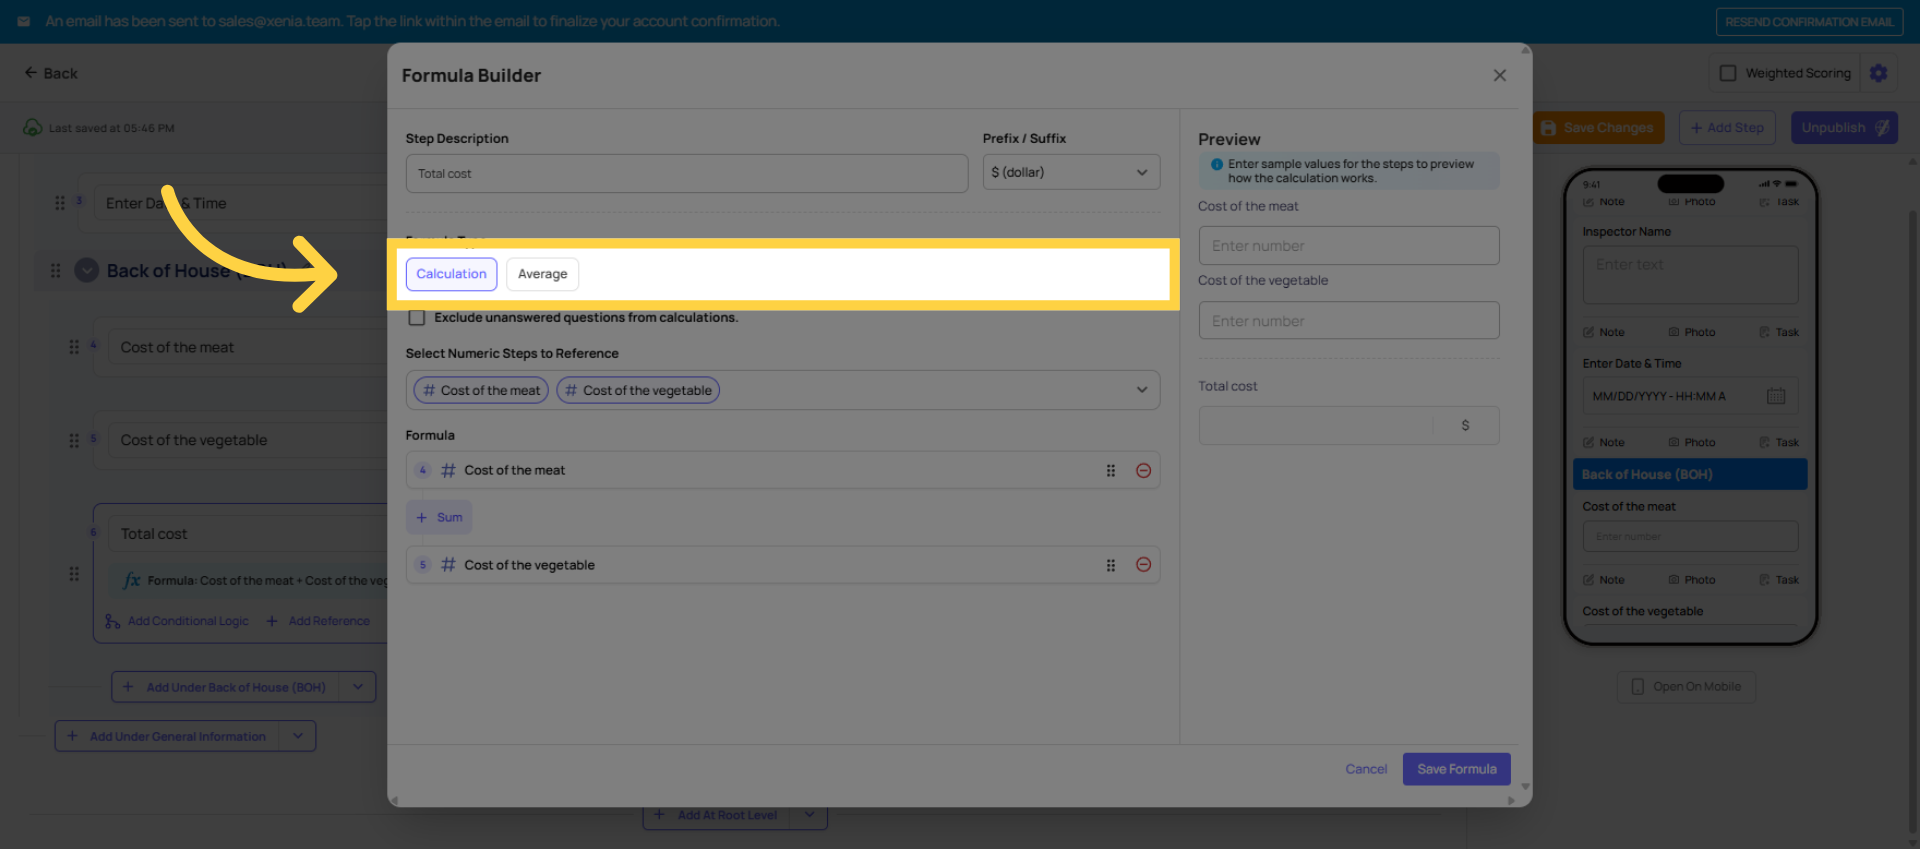This screenshot has width=1920, height=849.
Task: Click Note under Cost of the meat in mobile preview
Action: pos(1604,580)
